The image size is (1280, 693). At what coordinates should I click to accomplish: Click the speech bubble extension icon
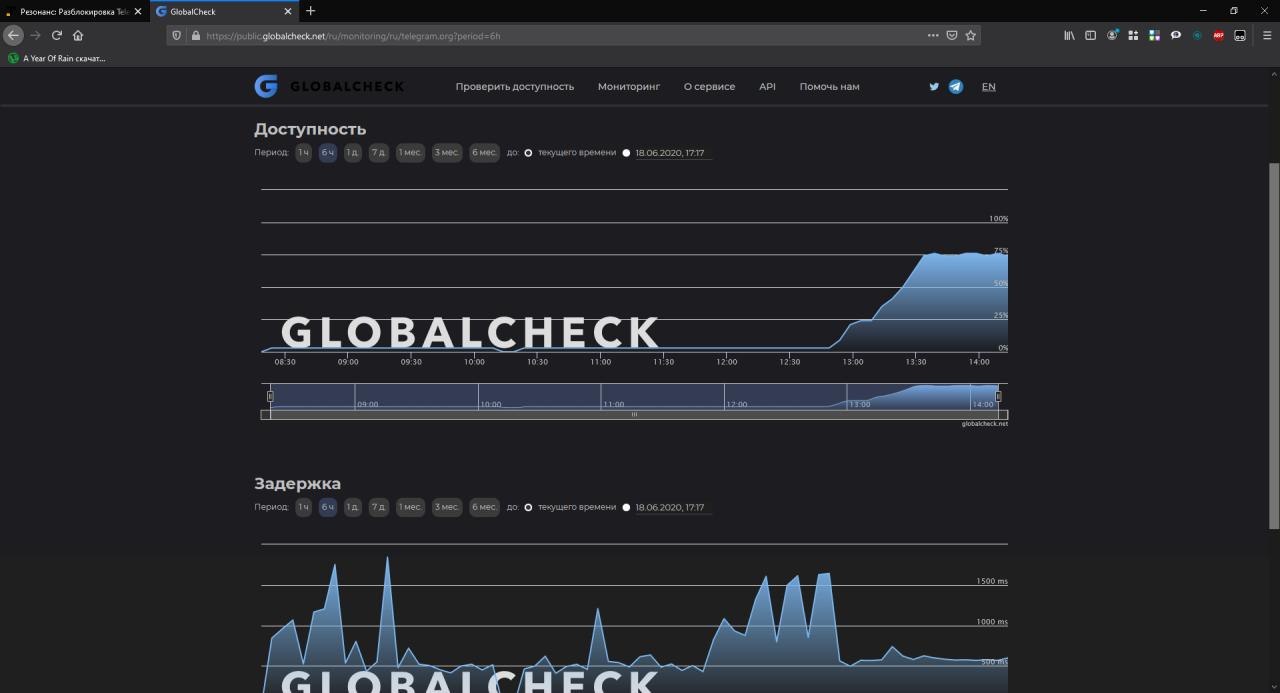(x=1175, y=35)
